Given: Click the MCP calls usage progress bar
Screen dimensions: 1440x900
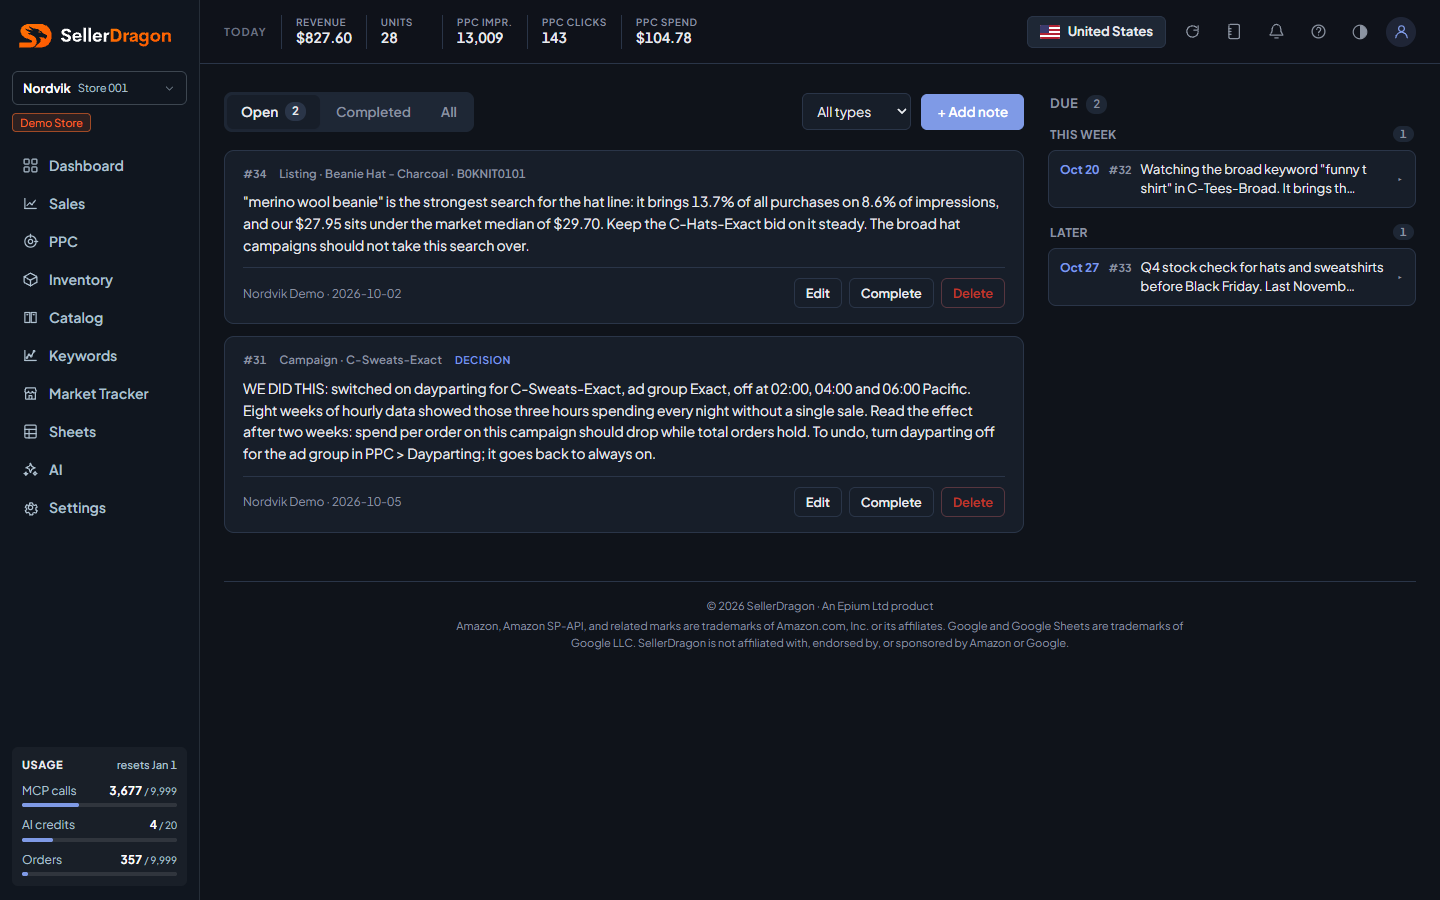Looking at the screenshot, I should pyautogui.click(x=99, y=805).
